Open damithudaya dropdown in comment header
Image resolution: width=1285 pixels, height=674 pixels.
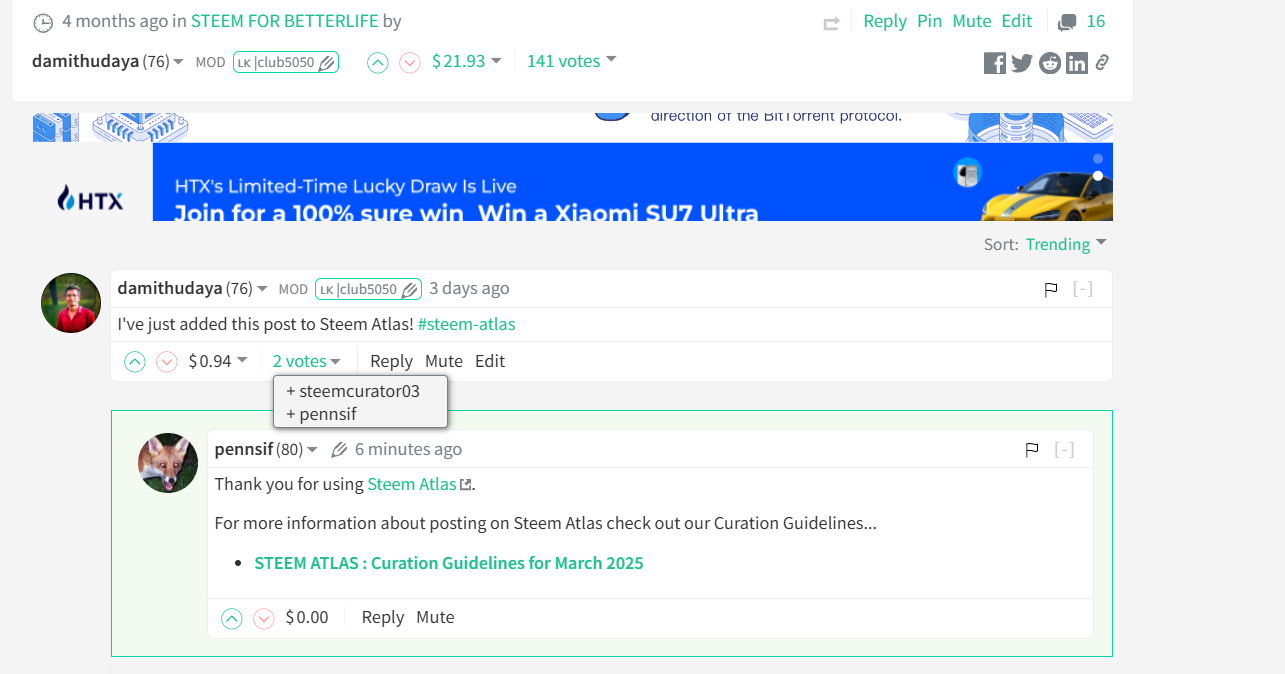point(193,288)
